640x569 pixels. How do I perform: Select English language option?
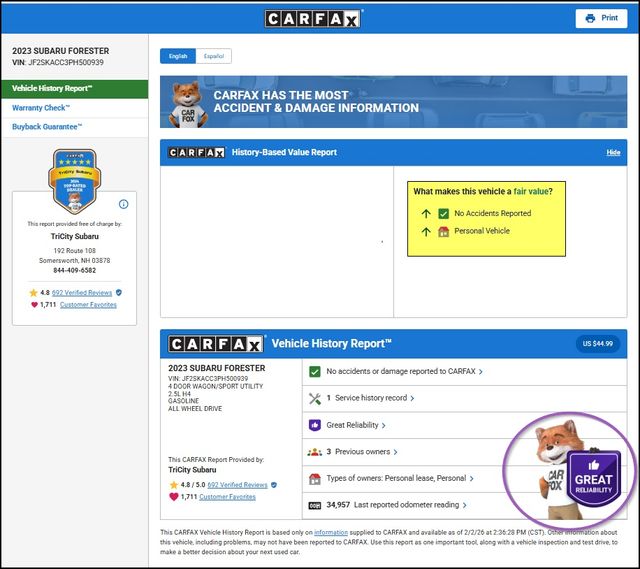(x=178, y=57)
